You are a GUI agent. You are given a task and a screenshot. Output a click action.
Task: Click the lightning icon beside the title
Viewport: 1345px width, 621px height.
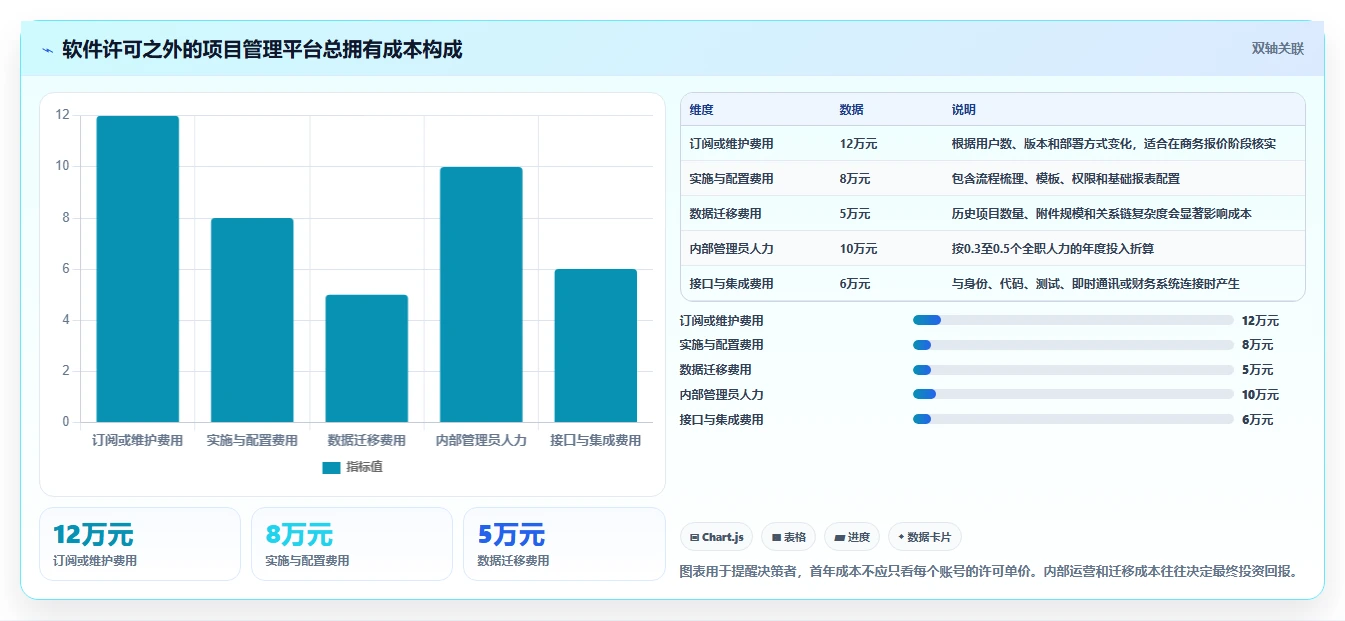[x=48, y=50]
